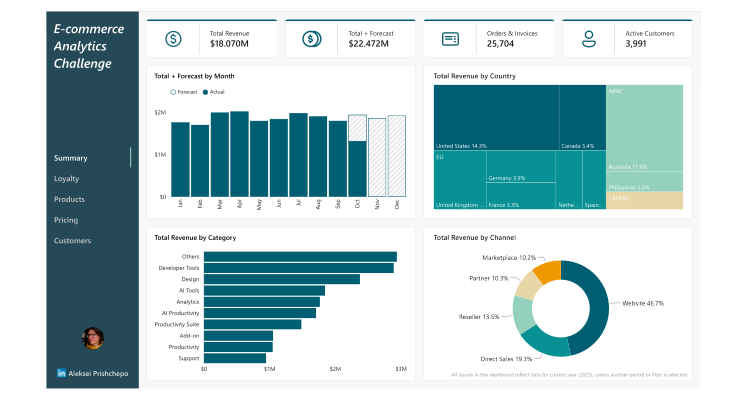
Task: Open Aleksei Prishchepo LinkedIn link
Action: [x=98, y=373]
